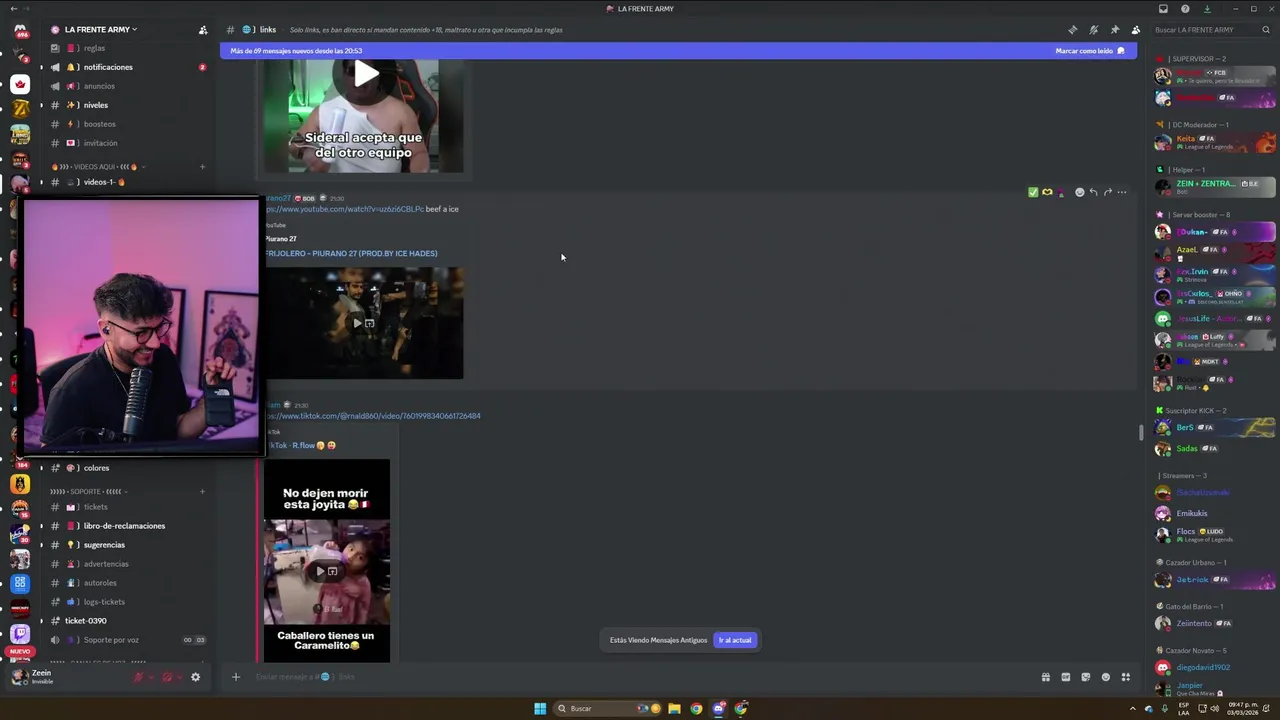Open the sticker picker
Screen dimensions: 1280x720
(x=1086, y=677)
